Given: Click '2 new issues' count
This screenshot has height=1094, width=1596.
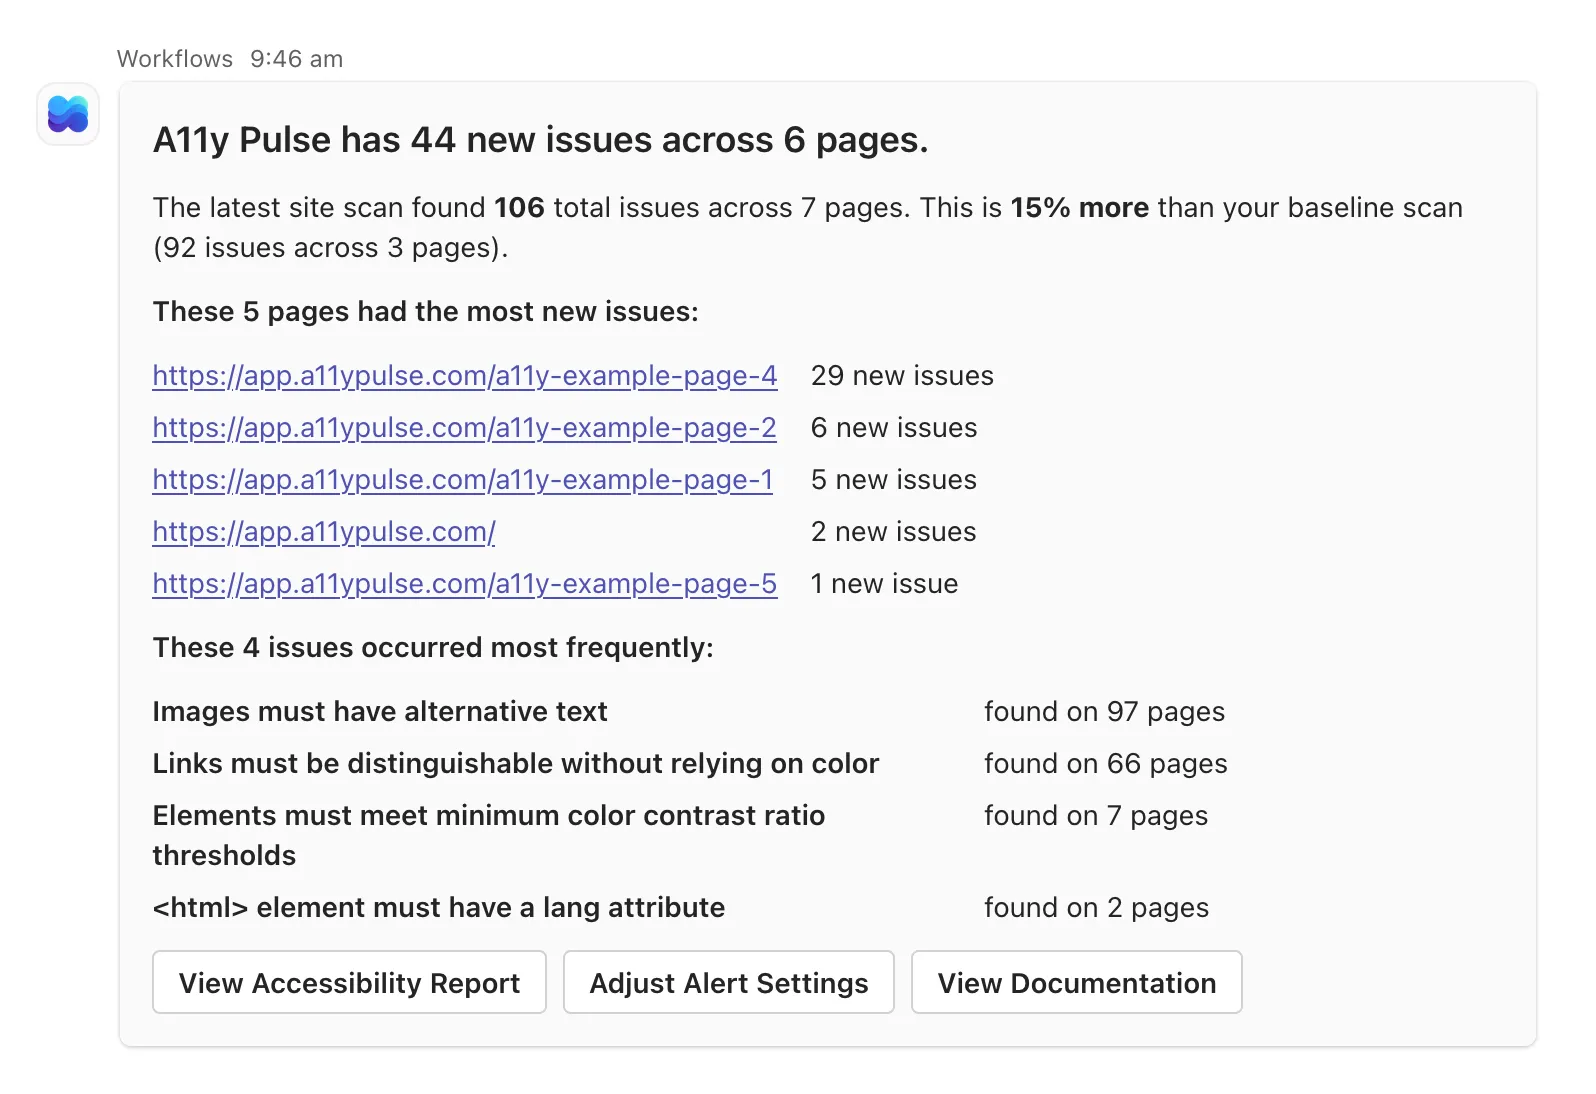Looking at the screenshot, I should (894, 531).
